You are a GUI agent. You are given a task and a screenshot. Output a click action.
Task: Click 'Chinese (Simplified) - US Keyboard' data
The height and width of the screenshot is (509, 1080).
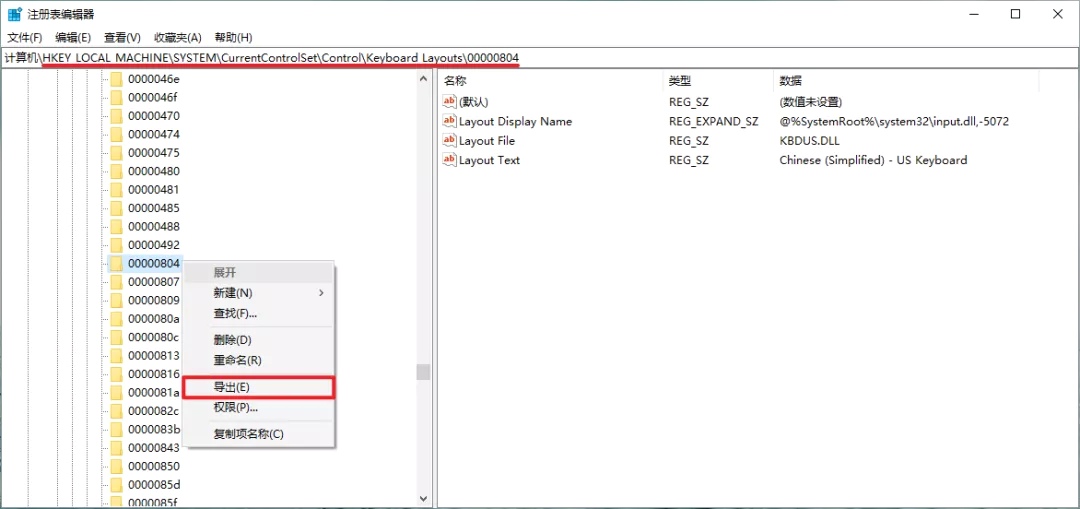[x=873, y=160]
